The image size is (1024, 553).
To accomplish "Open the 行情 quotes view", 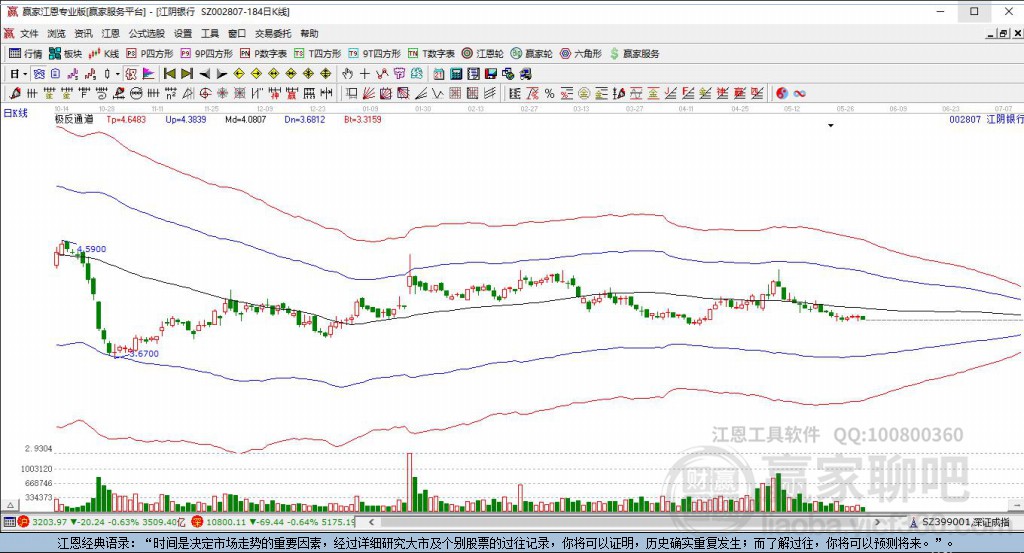I will pyautogui.click(x=25, y=54).
